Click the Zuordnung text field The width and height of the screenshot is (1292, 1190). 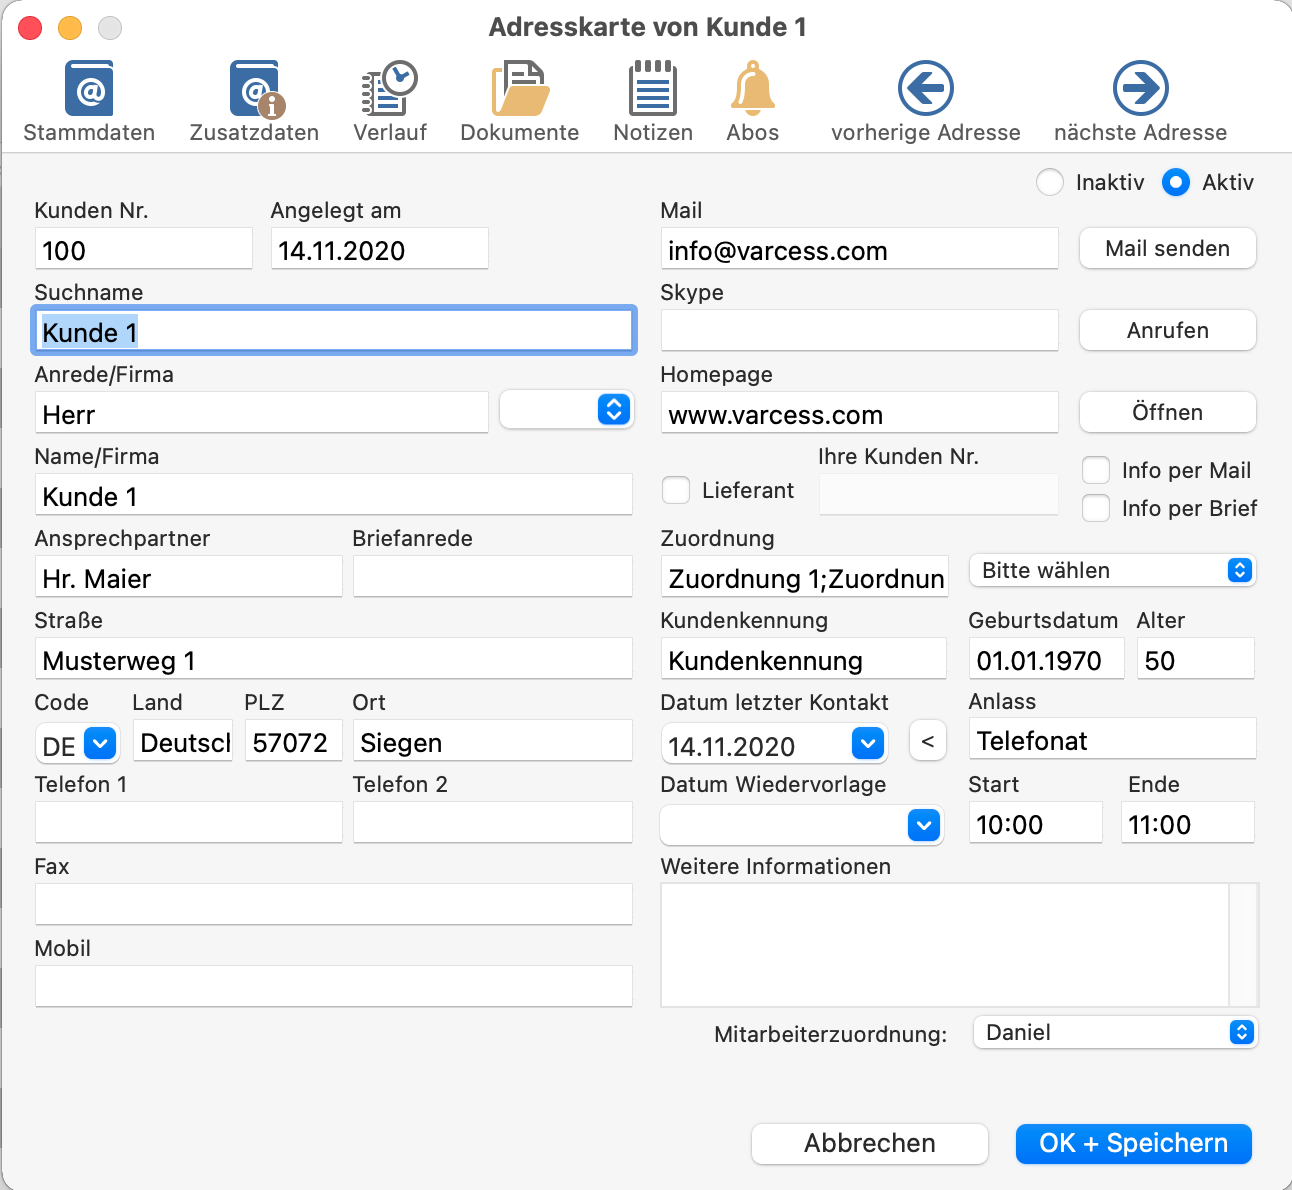tap(805, 576)
